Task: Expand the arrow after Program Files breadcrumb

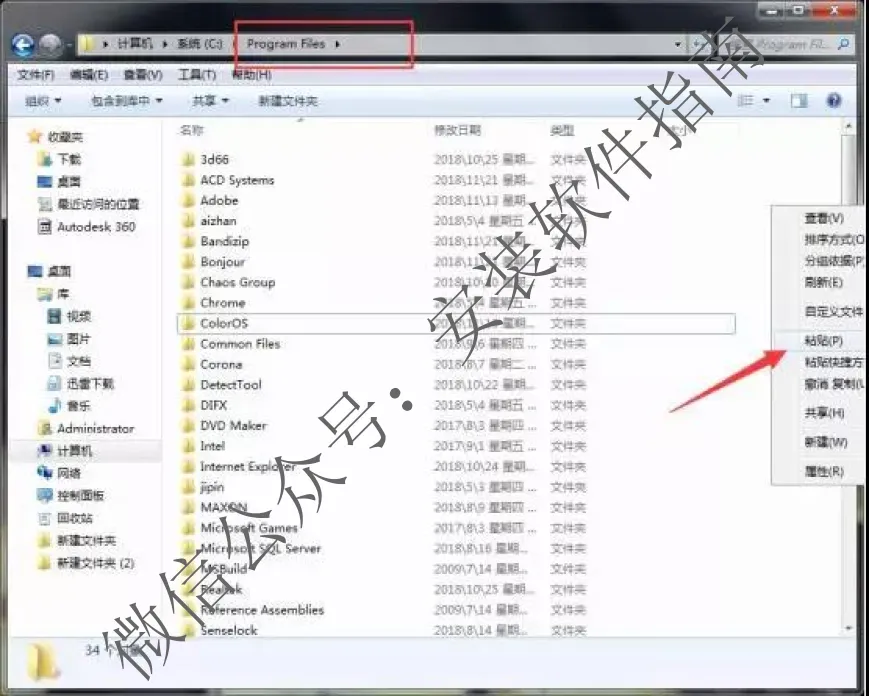Action: [338, 44]
